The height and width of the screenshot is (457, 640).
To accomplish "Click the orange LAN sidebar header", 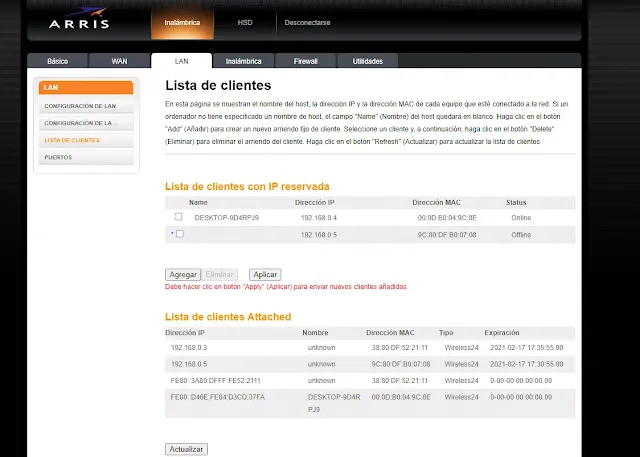I will pos(86,88).
